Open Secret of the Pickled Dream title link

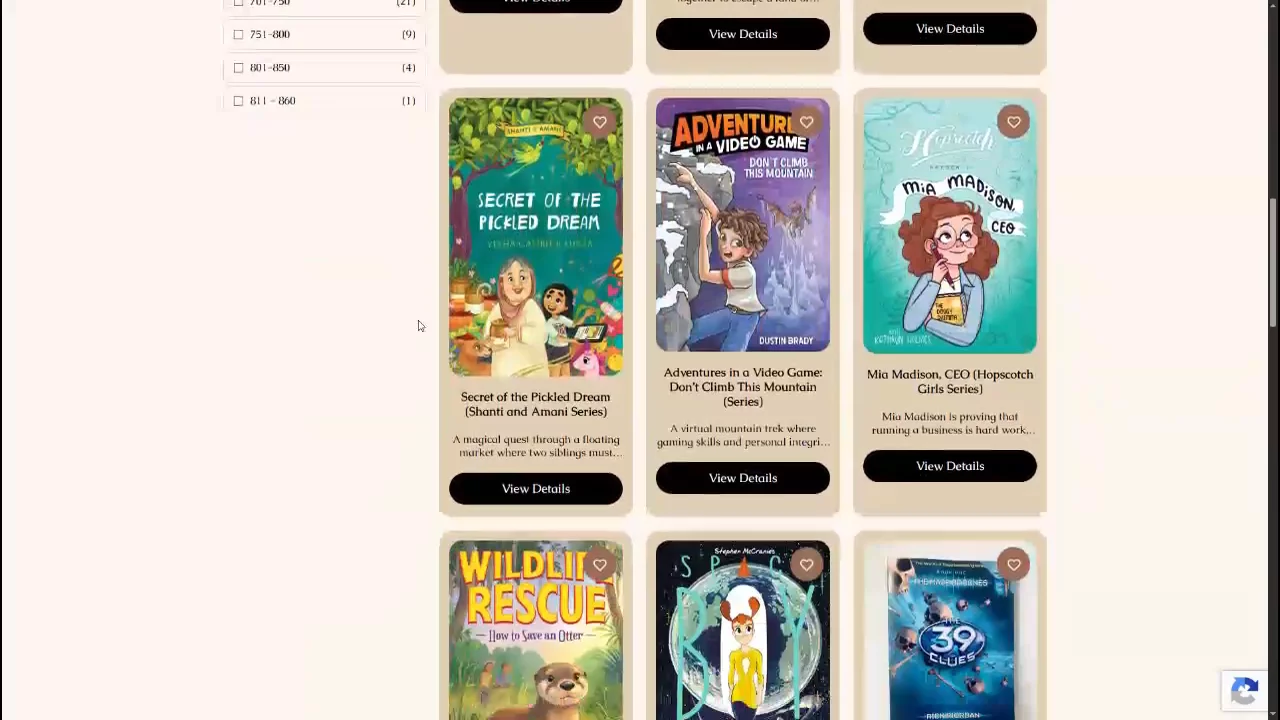536,404
